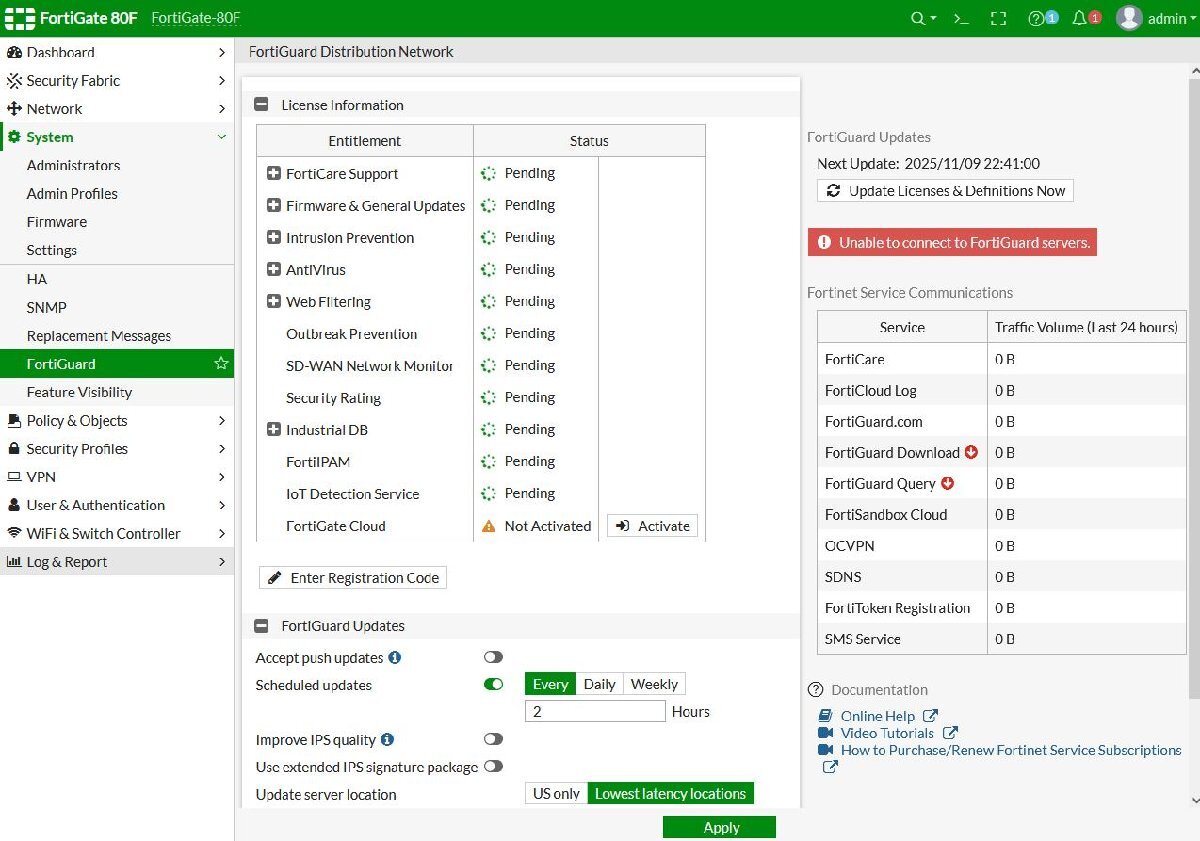Click info icon beside Improve IPS quality
The image size is (1200, 841).
pos(387,740)
